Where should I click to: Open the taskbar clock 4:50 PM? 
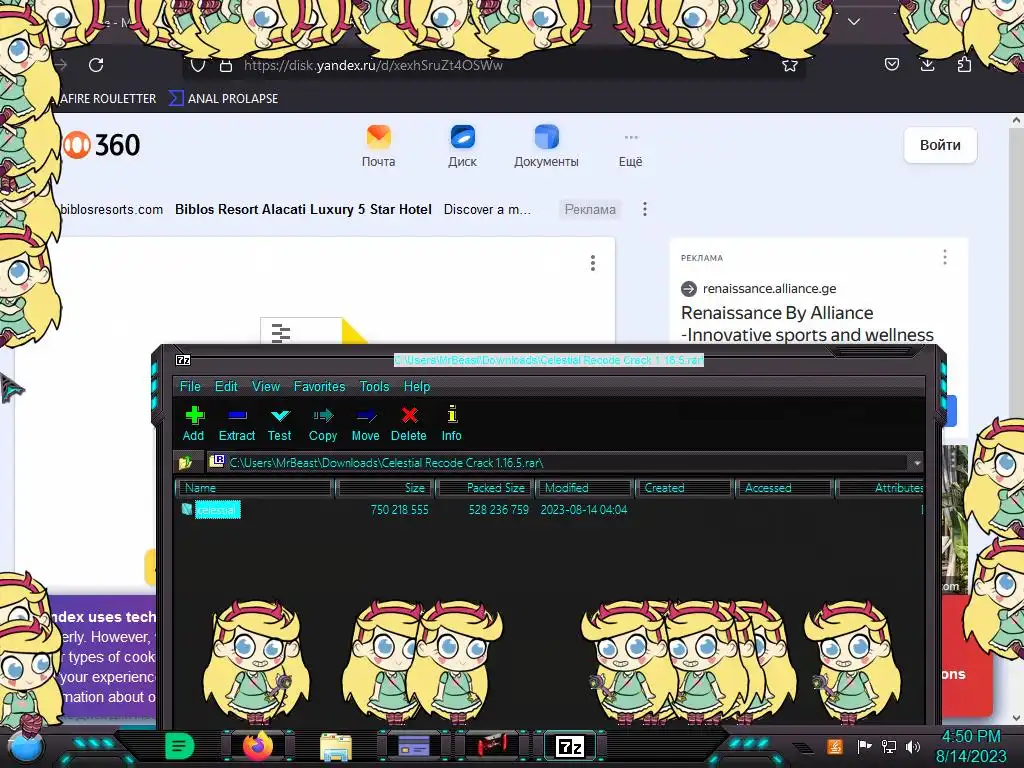point(971,746)
